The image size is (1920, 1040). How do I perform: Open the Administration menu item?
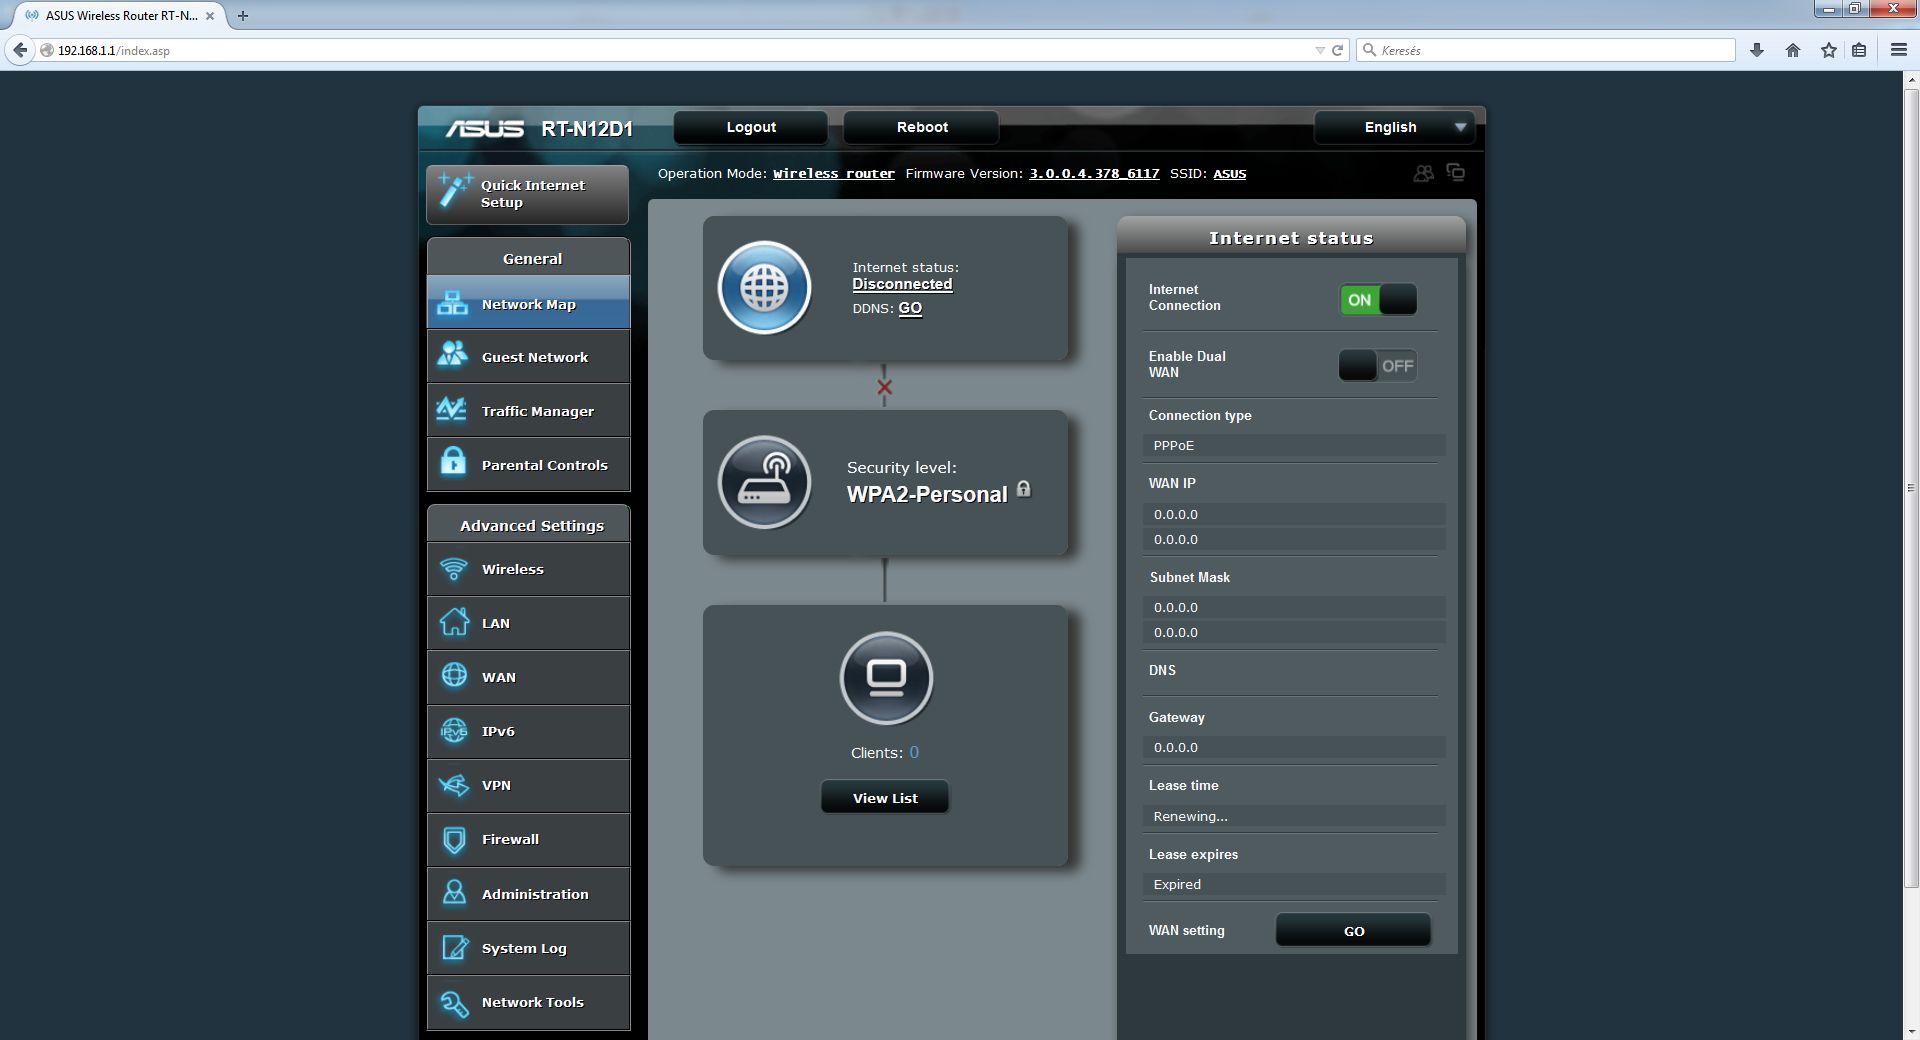529,894
